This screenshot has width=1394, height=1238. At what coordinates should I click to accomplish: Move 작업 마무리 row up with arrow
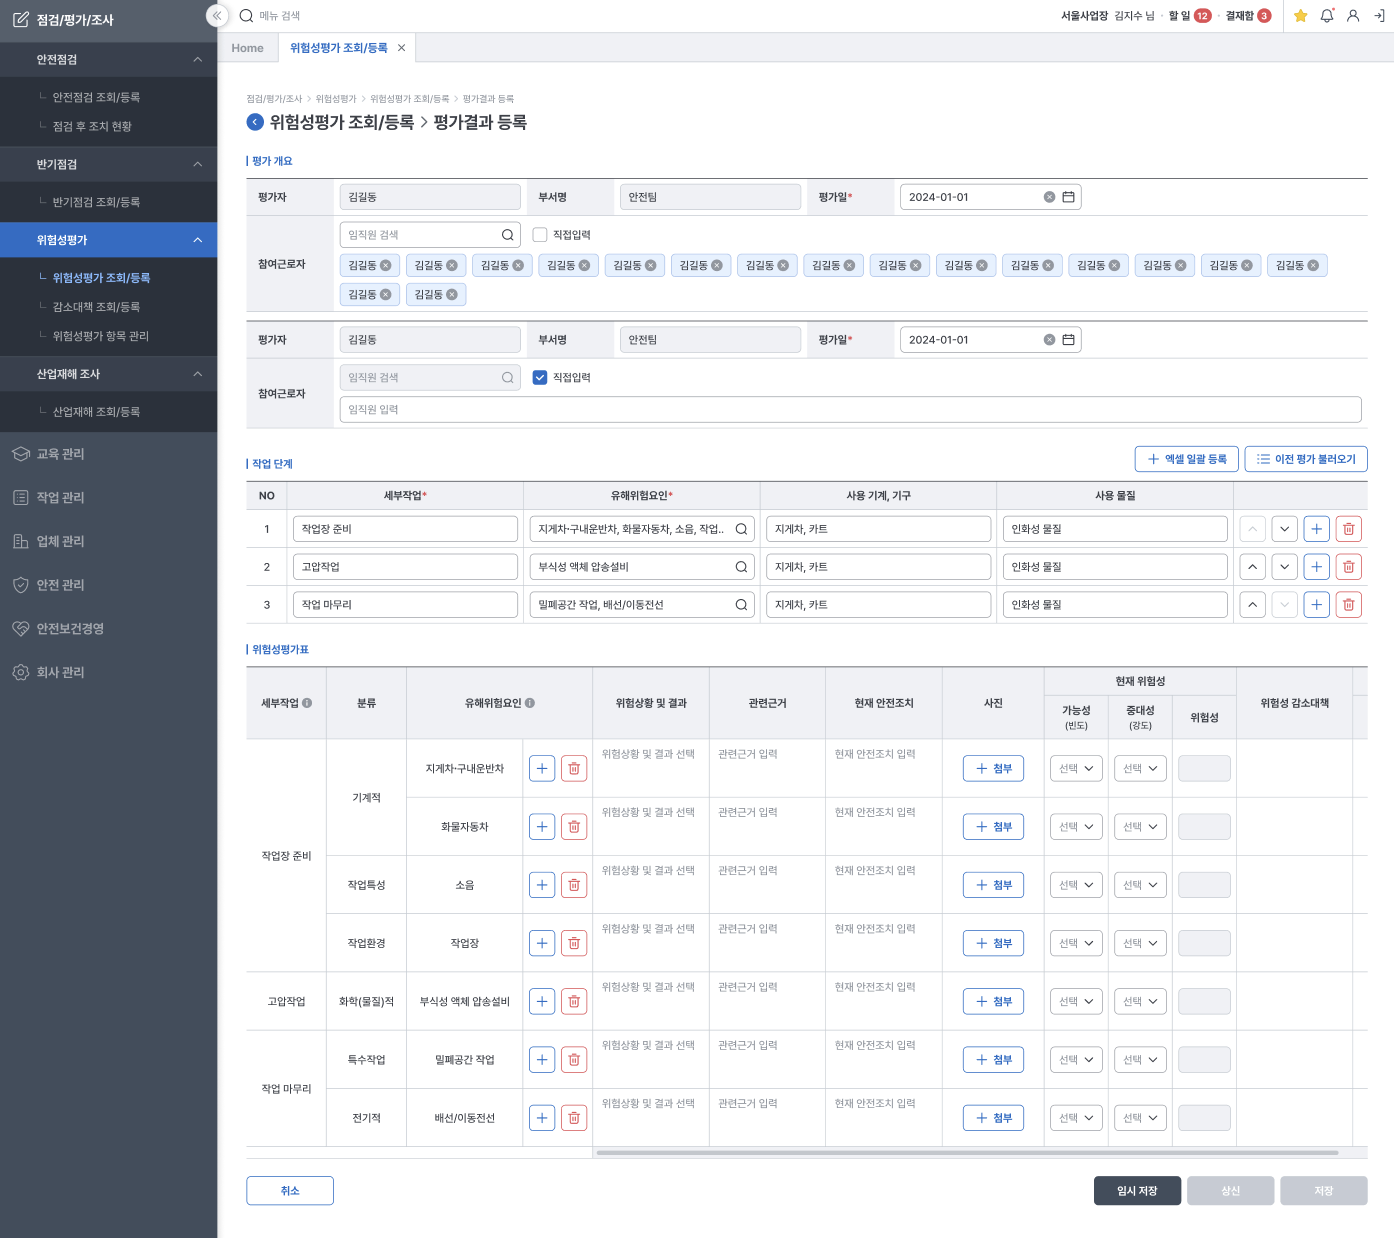pos(1252,605)
